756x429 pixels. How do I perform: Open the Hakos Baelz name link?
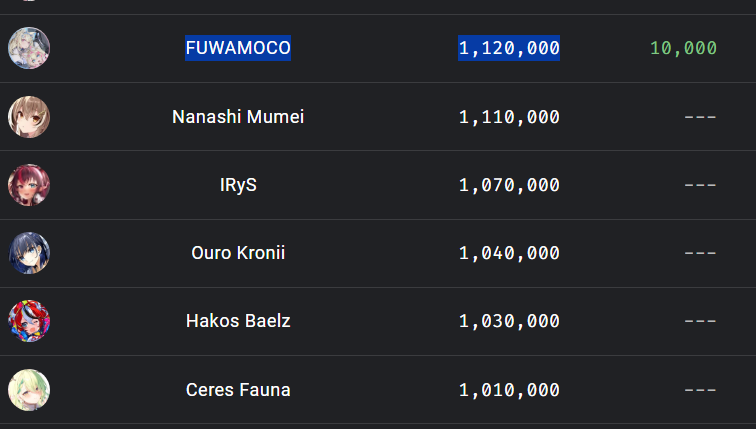tap(238, 321)
